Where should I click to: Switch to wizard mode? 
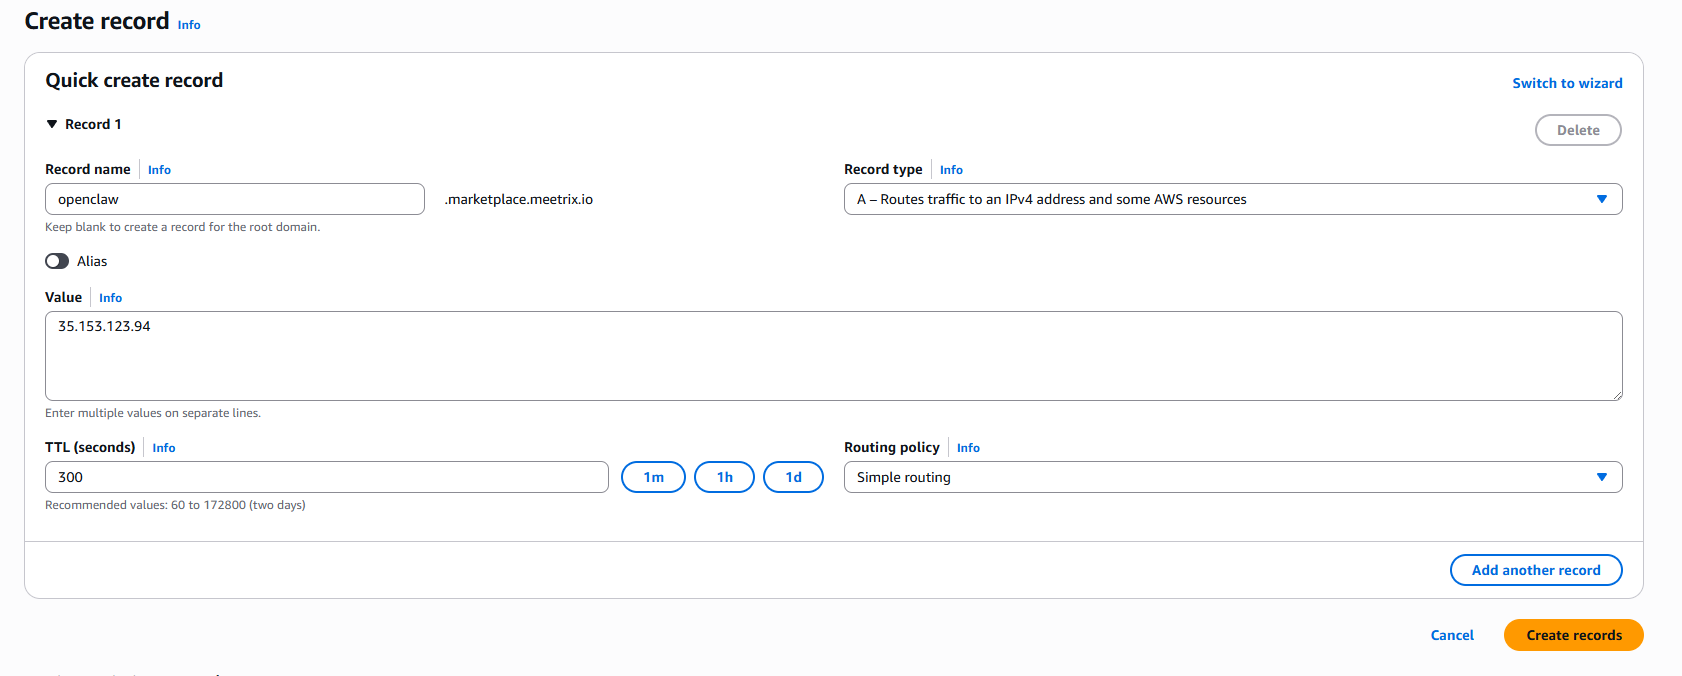1566,83
